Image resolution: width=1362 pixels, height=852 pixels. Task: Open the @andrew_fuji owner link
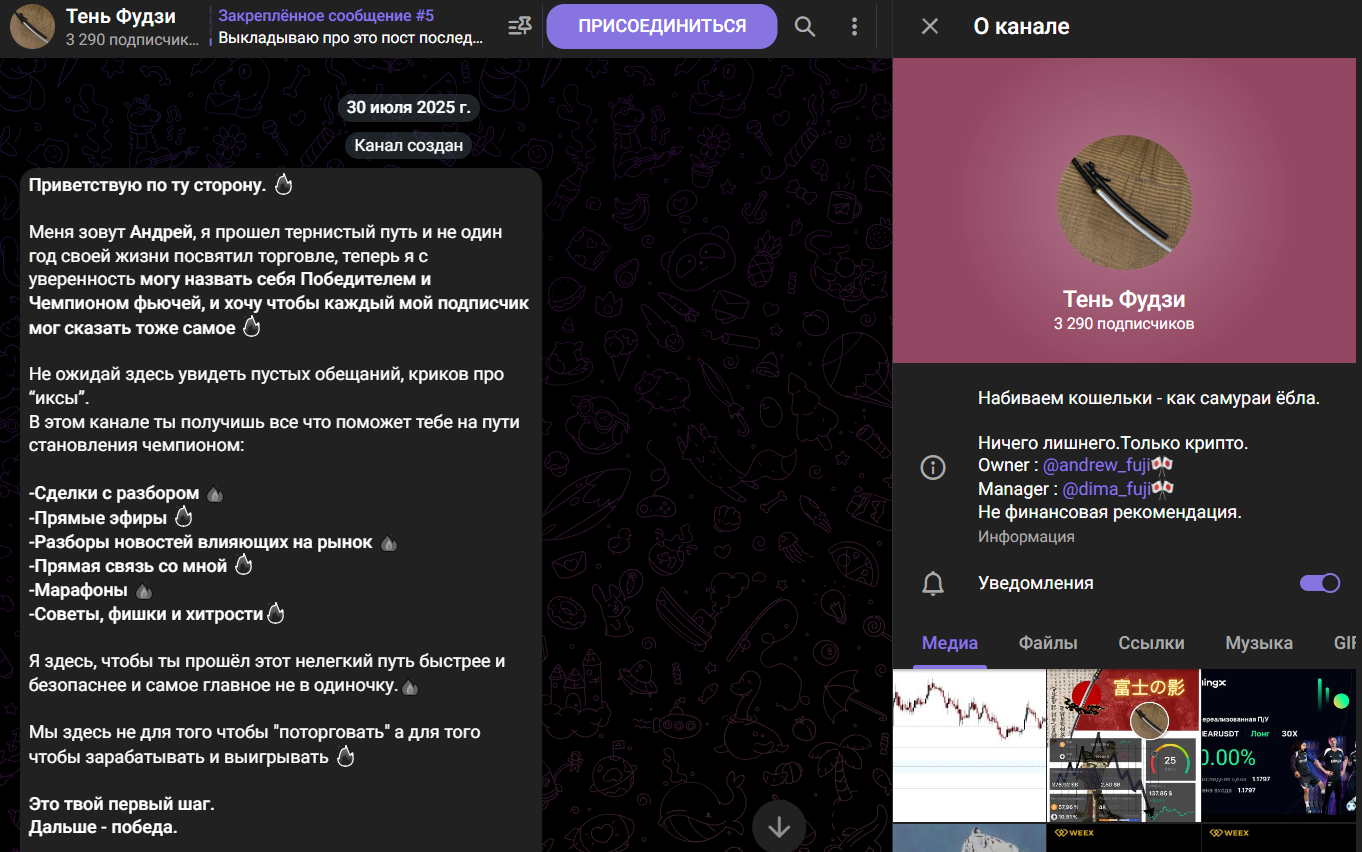pyautogui.click(x=1096, y=465)
